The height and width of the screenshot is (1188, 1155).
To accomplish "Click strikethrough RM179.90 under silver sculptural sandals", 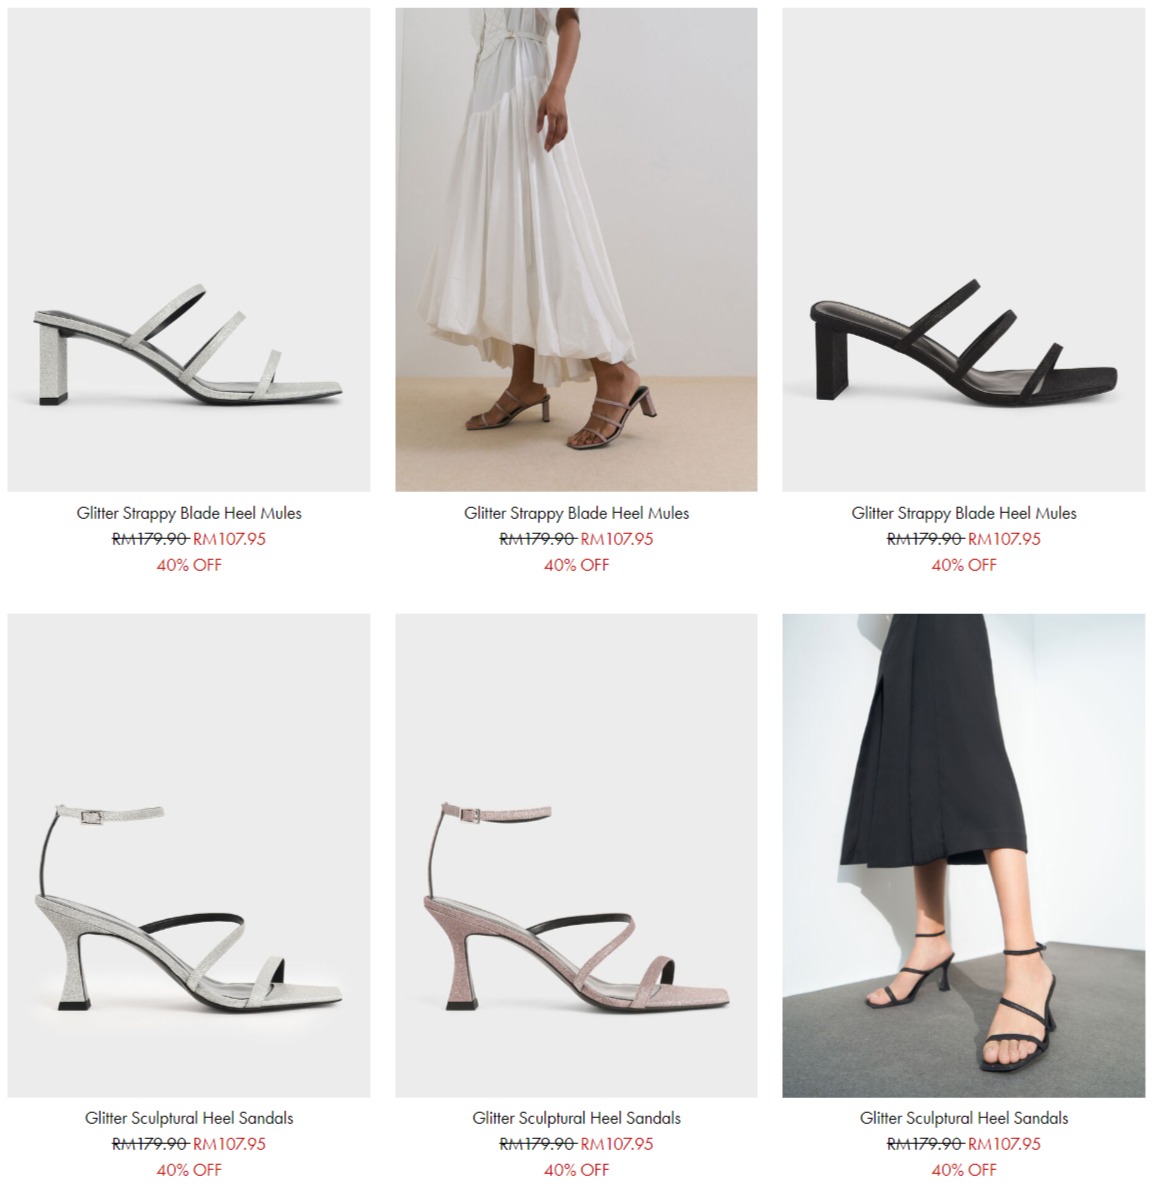I will click(150, 1144).
